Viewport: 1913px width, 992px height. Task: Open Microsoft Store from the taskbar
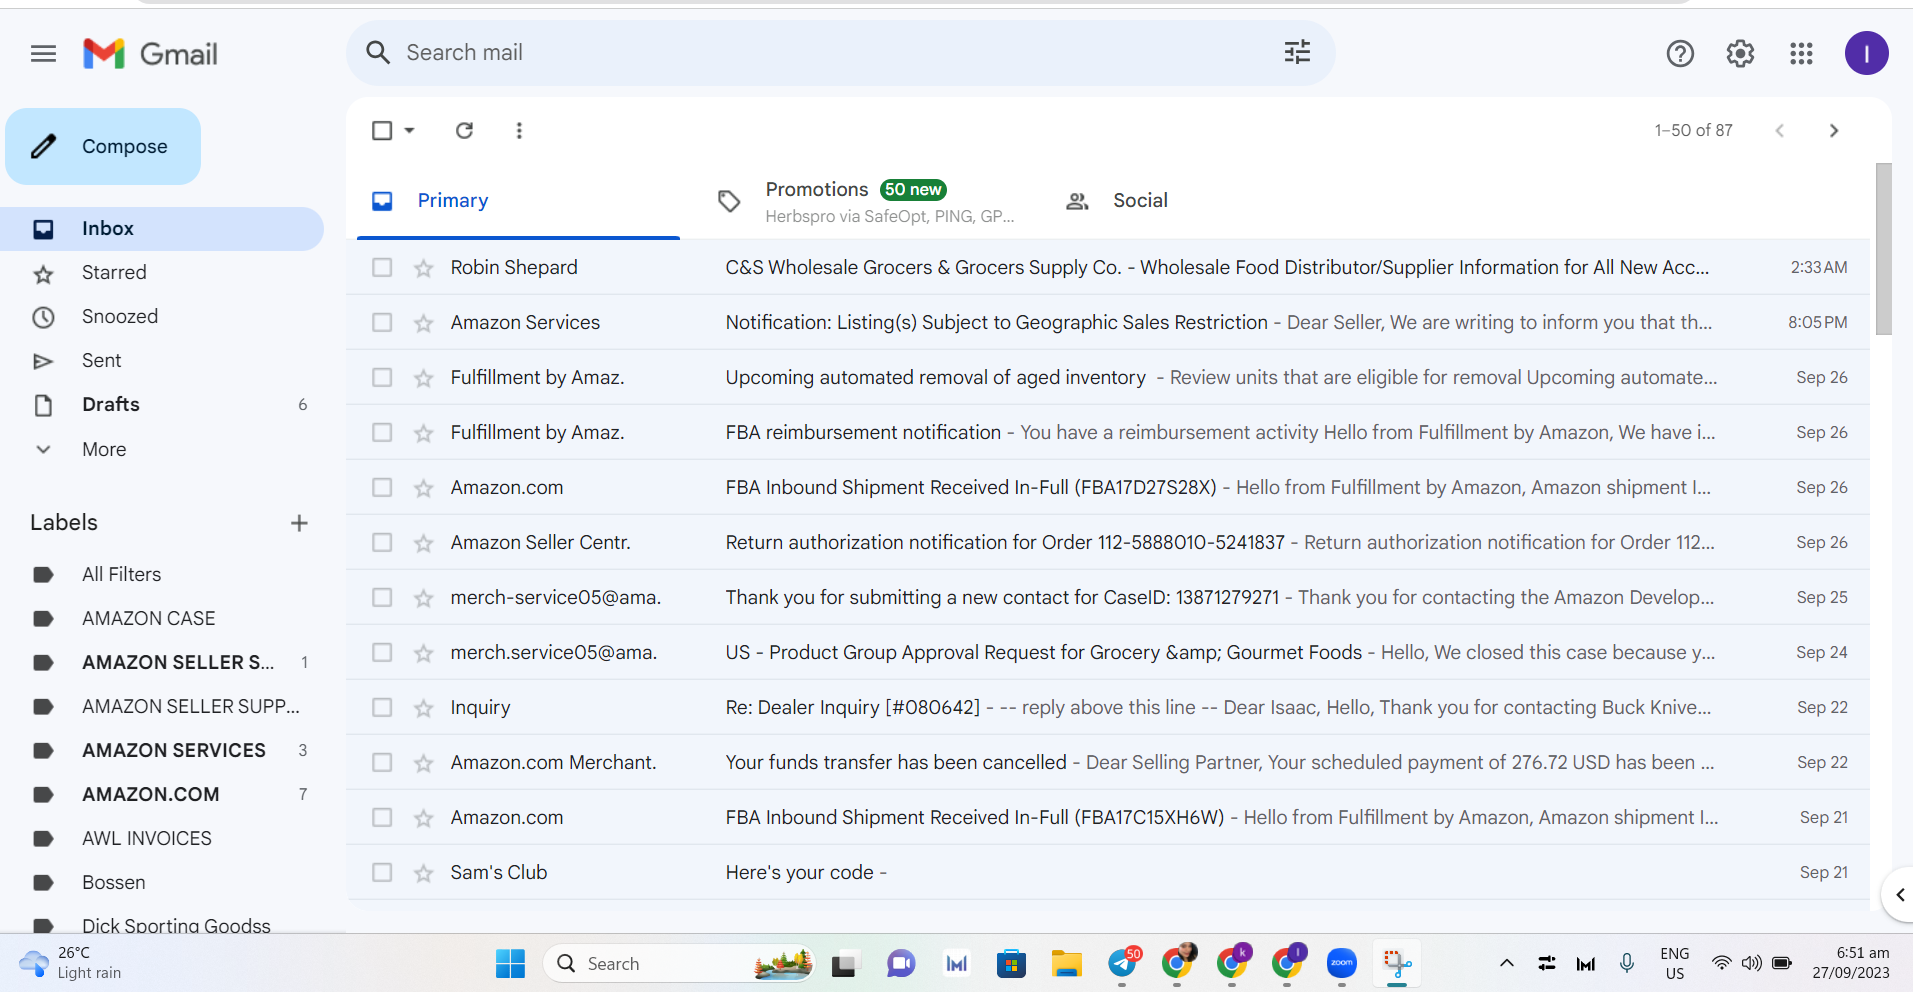point(1011,964)
